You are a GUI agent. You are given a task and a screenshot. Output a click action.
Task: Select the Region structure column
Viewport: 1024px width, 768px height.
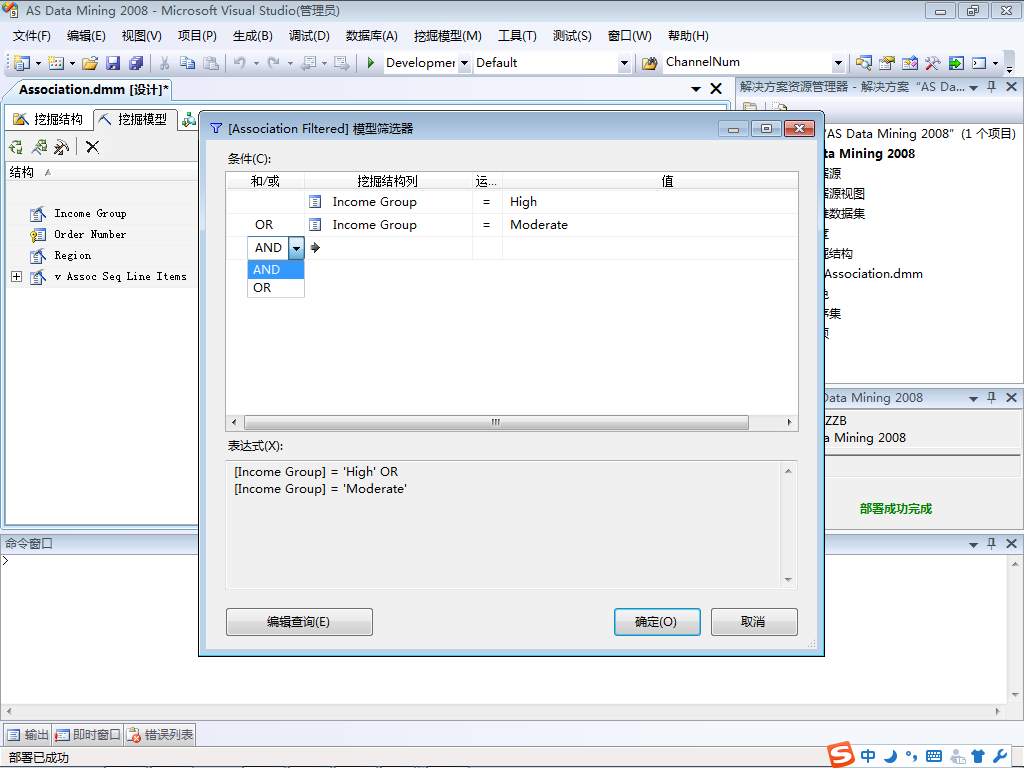tap(72, 255)
